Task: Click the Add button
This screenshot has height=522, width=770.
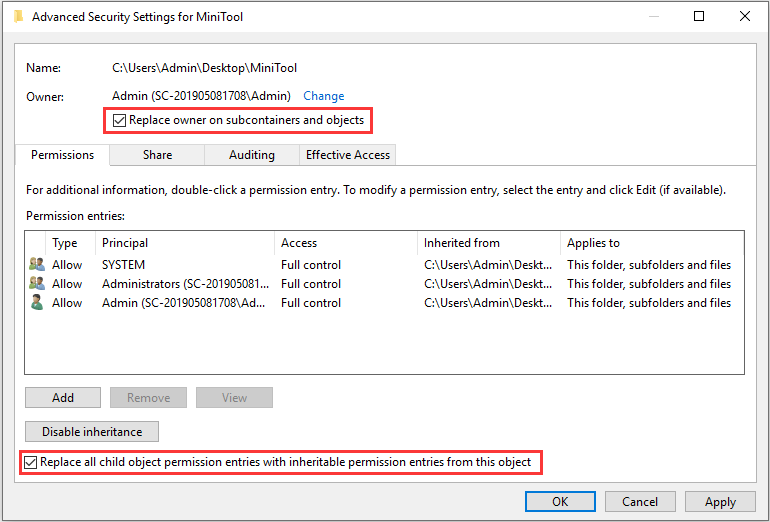Action: [x=63, y=397]
